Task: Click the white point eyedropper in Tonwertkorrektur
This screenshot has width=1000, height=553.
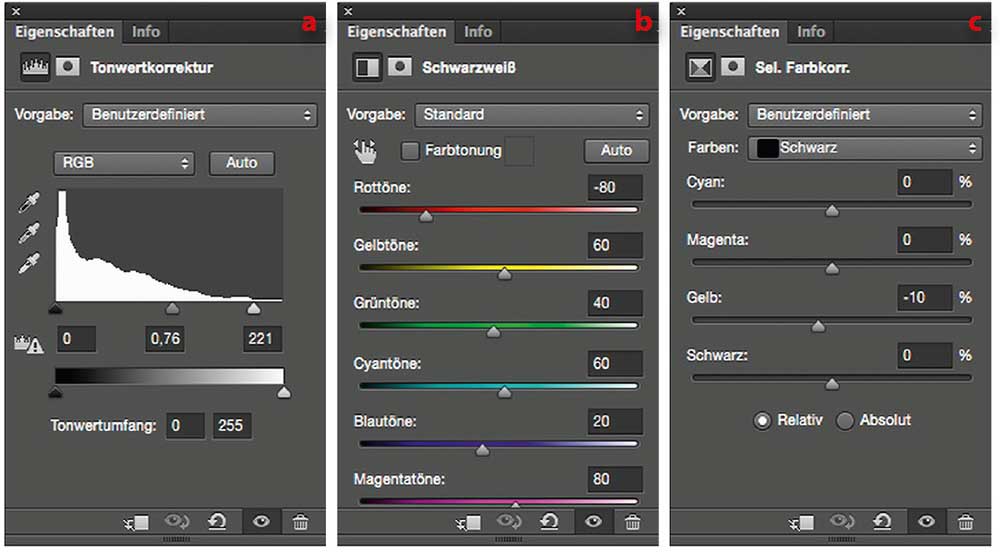Action: click(28, 264)
